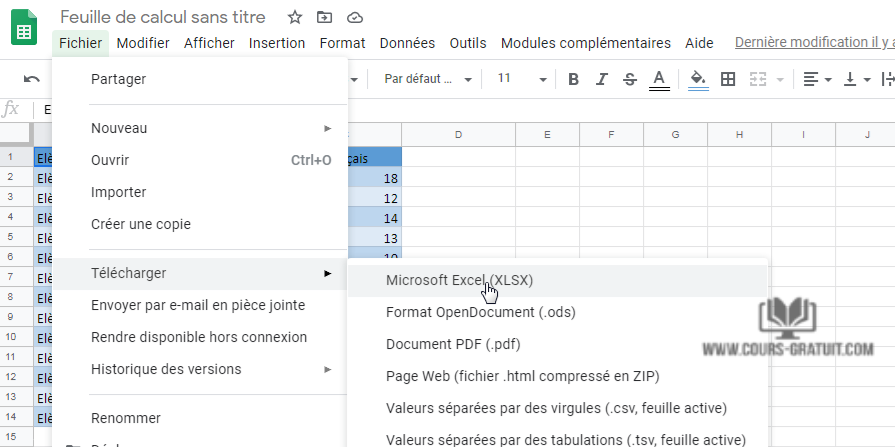Click 'Créer une copie' in Fichier menu
The height and width of the screenshot is (447, 895).
click(140, 224)
